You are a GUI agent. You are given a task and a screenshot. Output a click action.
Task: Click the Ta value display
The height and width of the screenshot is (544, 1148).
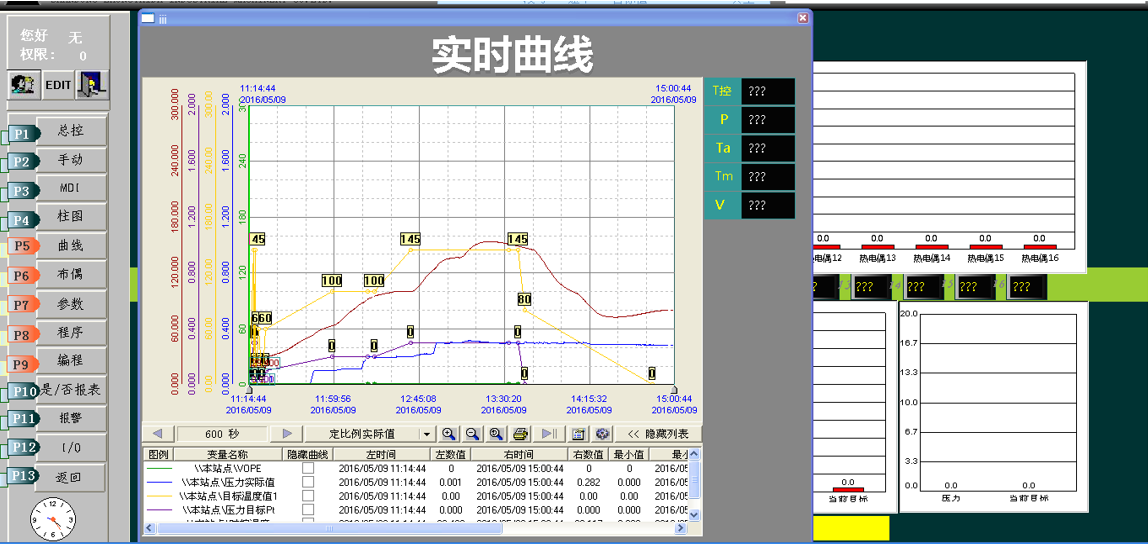click(768, 148)
